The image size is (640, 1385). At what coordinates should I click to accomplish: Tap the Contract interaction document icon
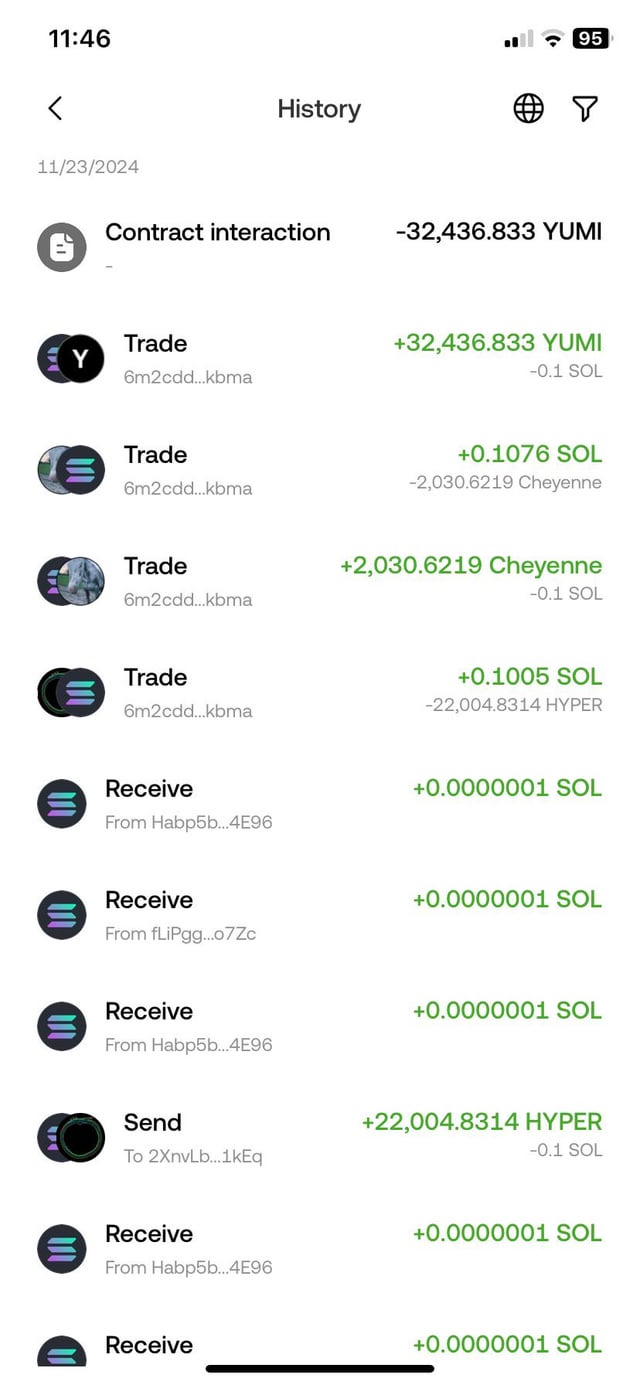(62, 246)
